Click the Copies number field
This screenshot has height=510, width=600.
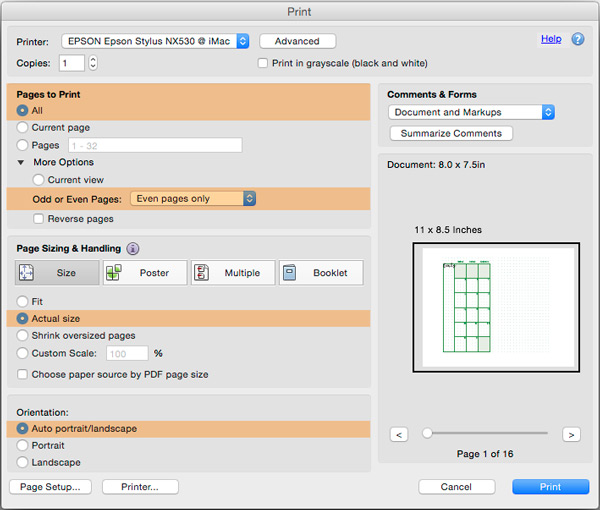(x=72, y=63)
